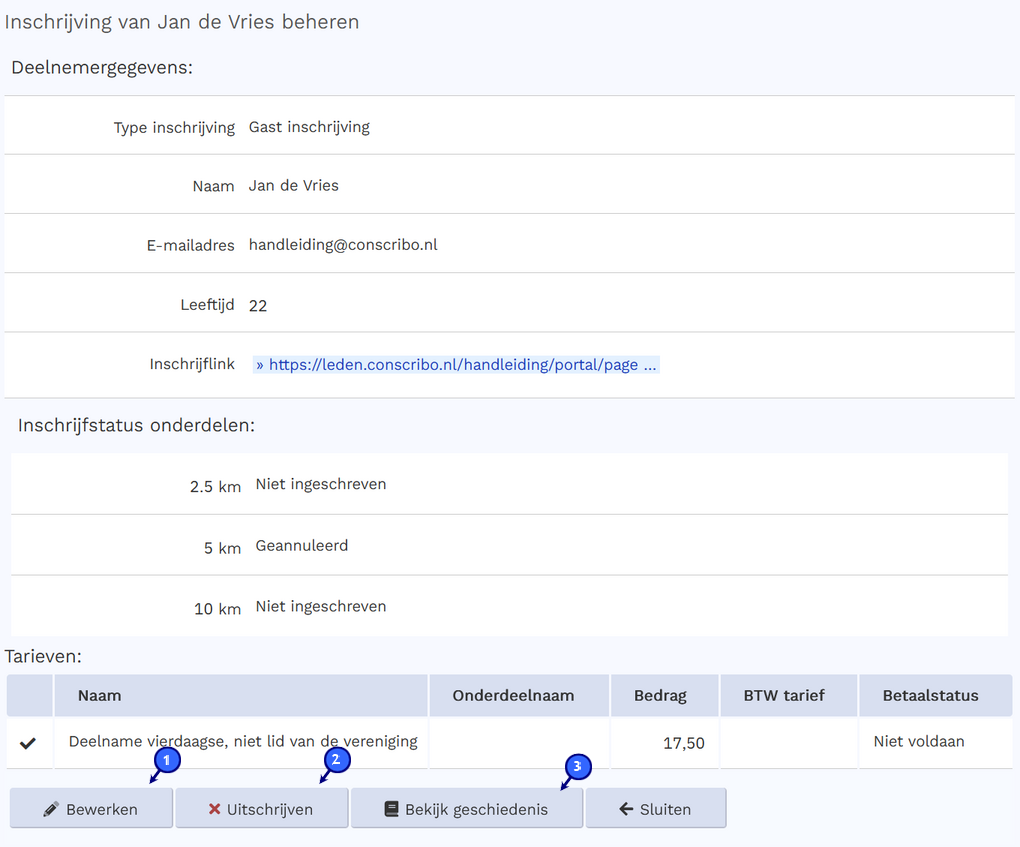The image size is (1020, 847).
Task: Sort by the Naam column header
Action: 100,695
